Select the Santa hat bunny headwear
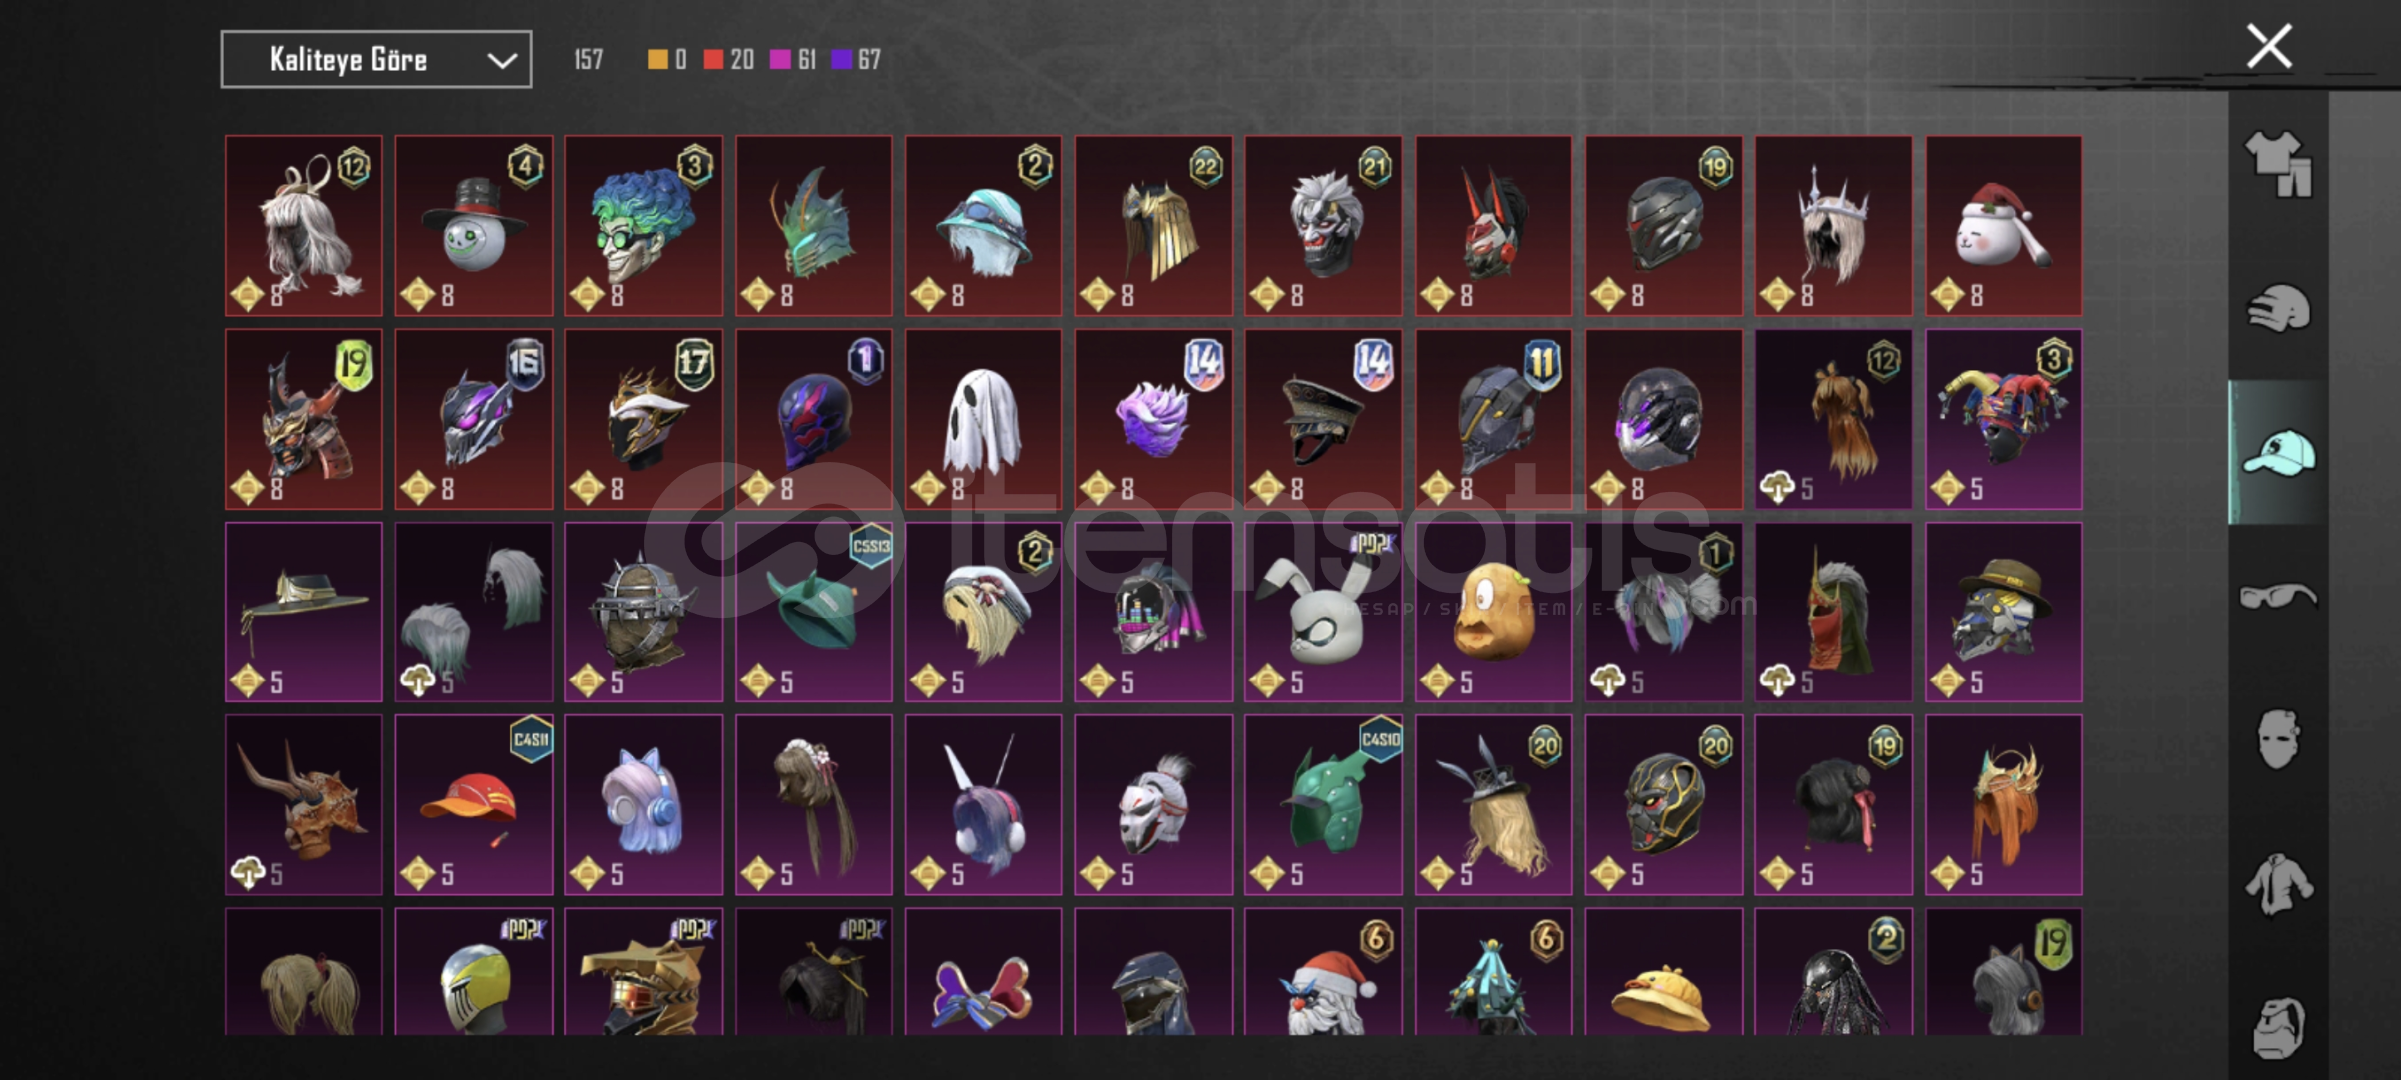 point(2004,226)
